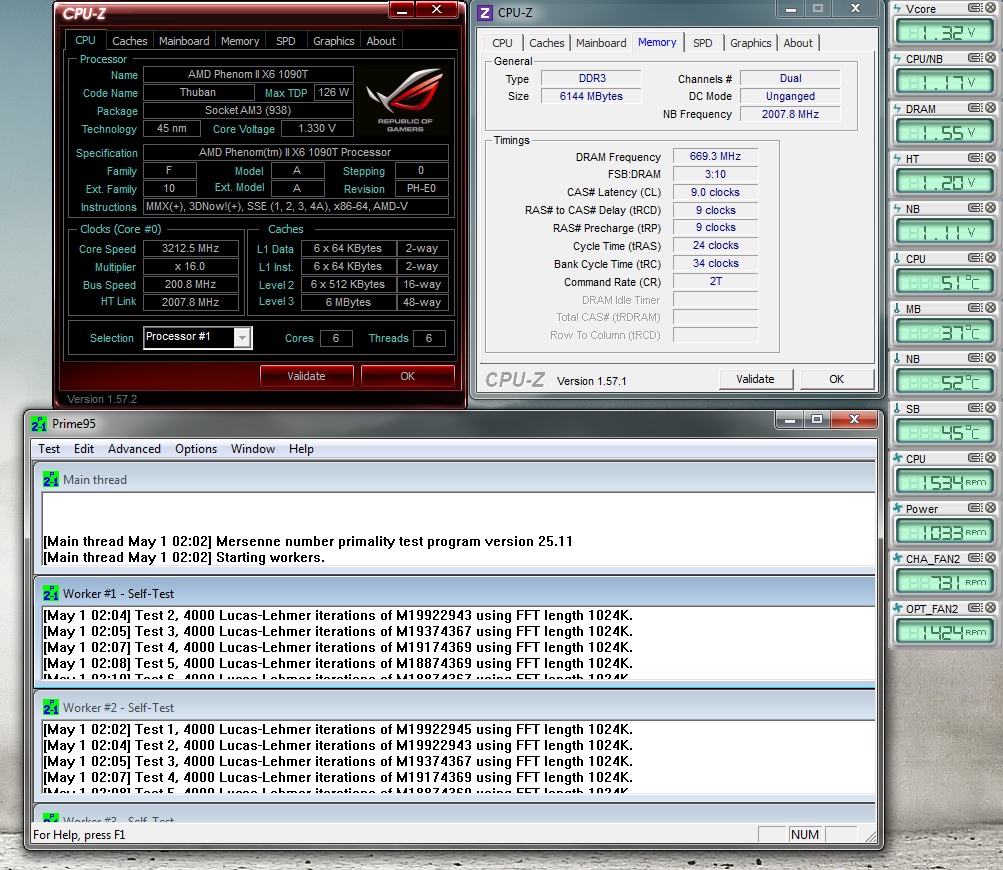This screenshot has width=1003, height=870.
Task: Close the MB temperature widget
Action: (990, 308)
